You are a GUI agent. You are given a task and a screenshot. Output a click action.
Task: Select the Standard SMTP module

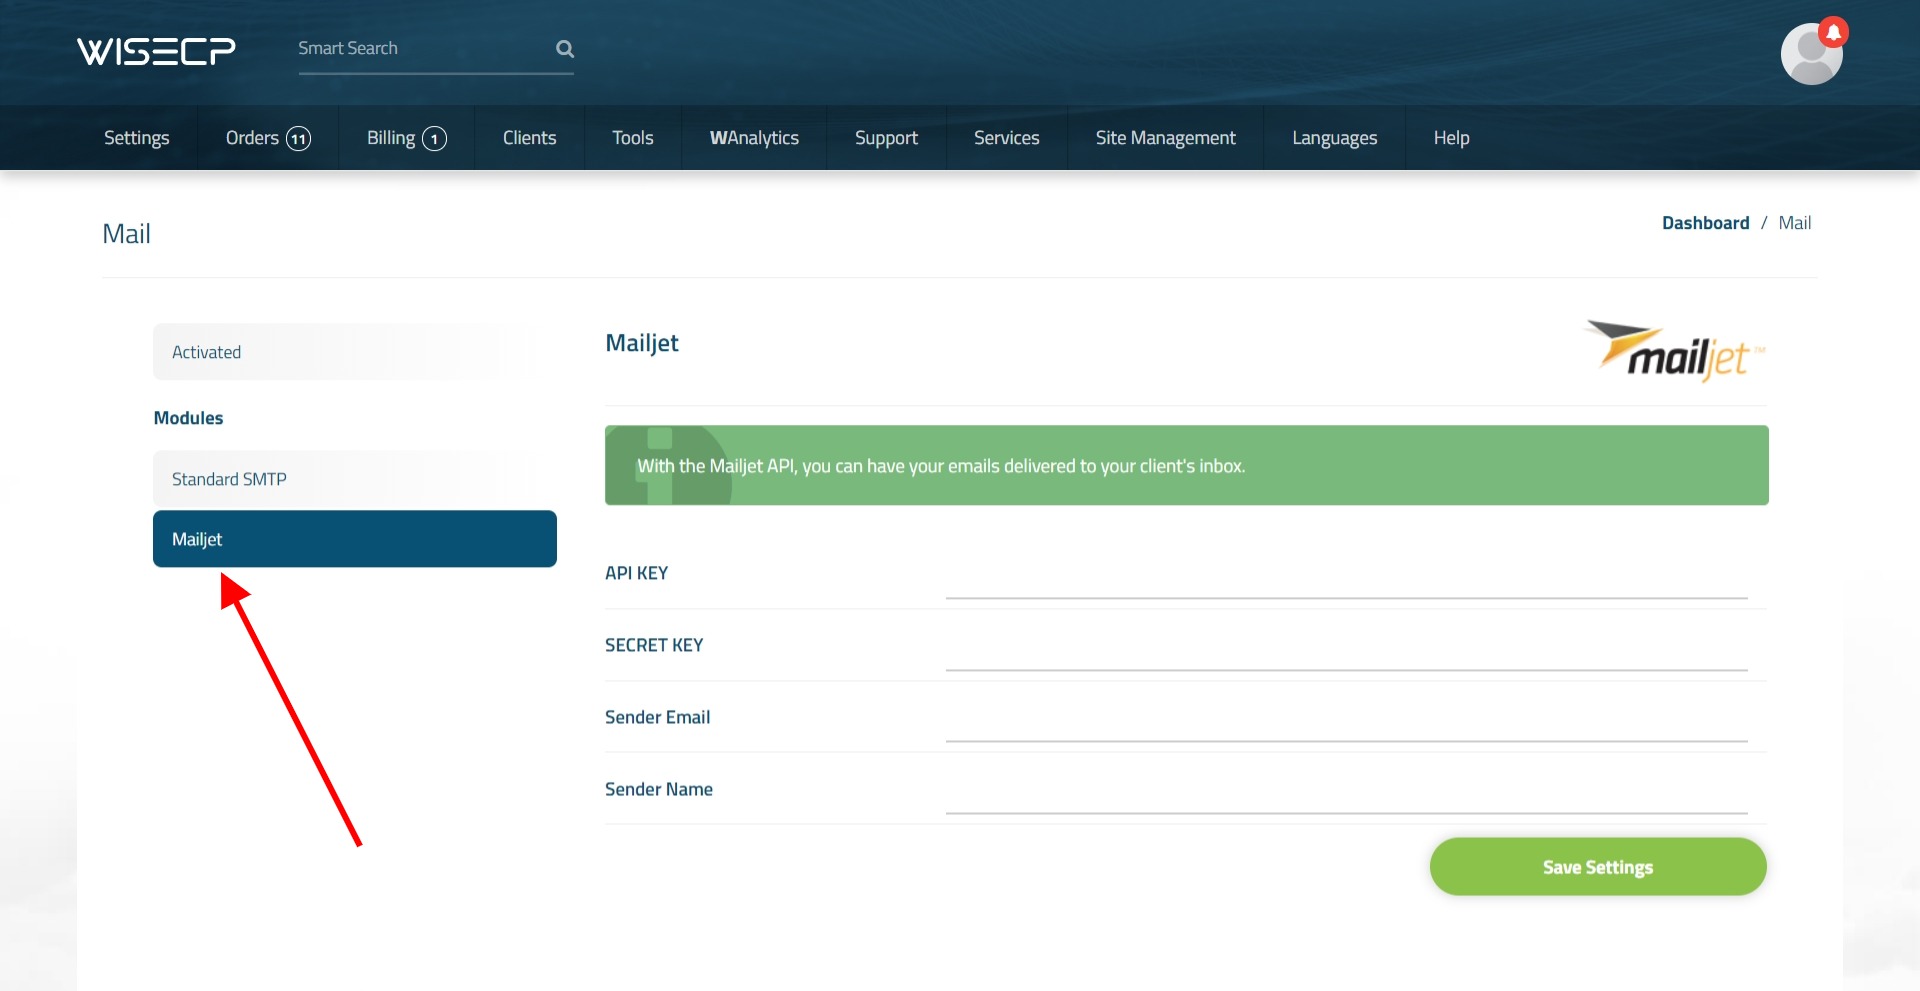pyautogui.click(x=355, y=479)
